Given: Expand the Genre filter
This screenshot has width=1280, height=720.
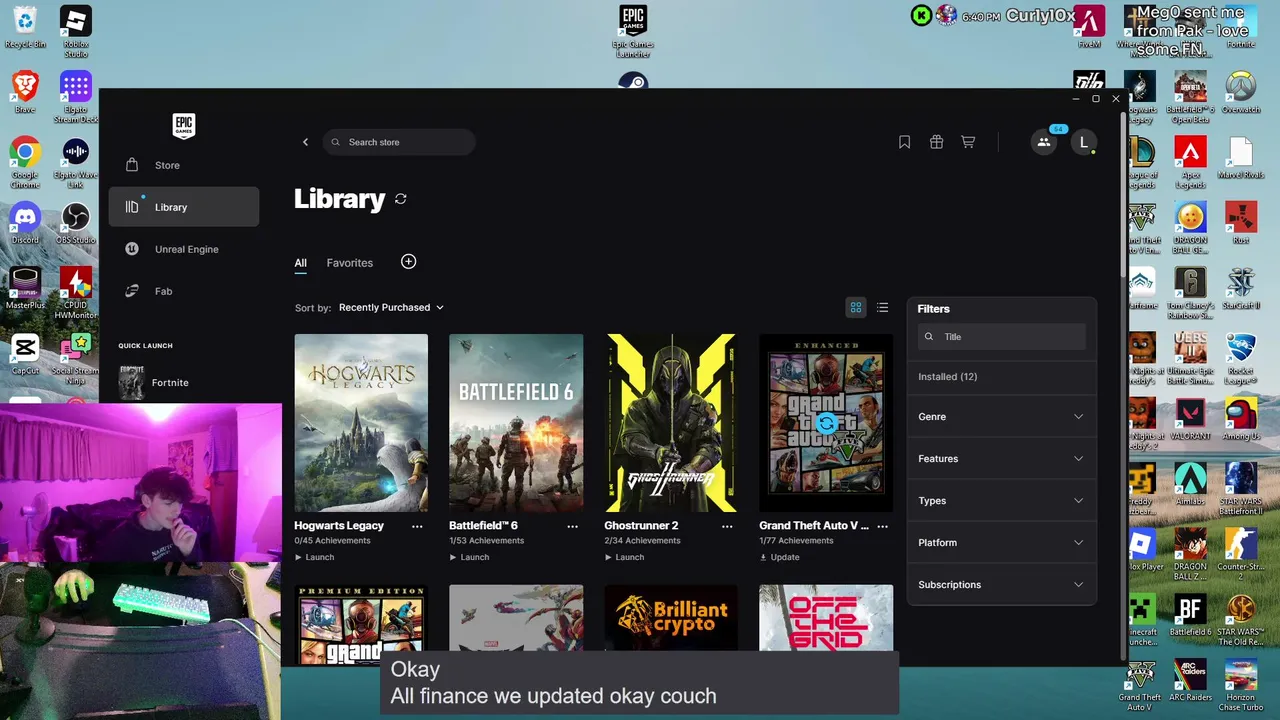Looking at the screenshot, I should click(1001, 417).
